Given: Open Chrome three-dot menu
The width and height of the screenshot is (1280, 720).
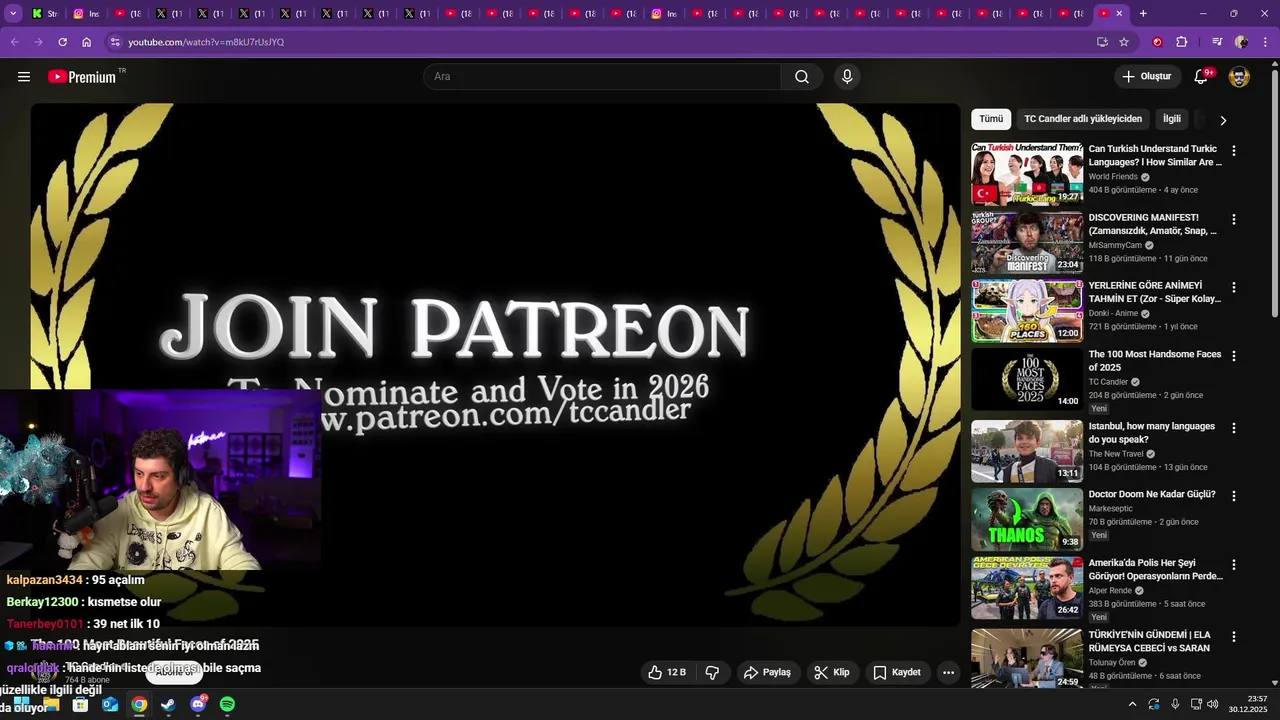Looking at the screenshot, I should point(1266,42).
